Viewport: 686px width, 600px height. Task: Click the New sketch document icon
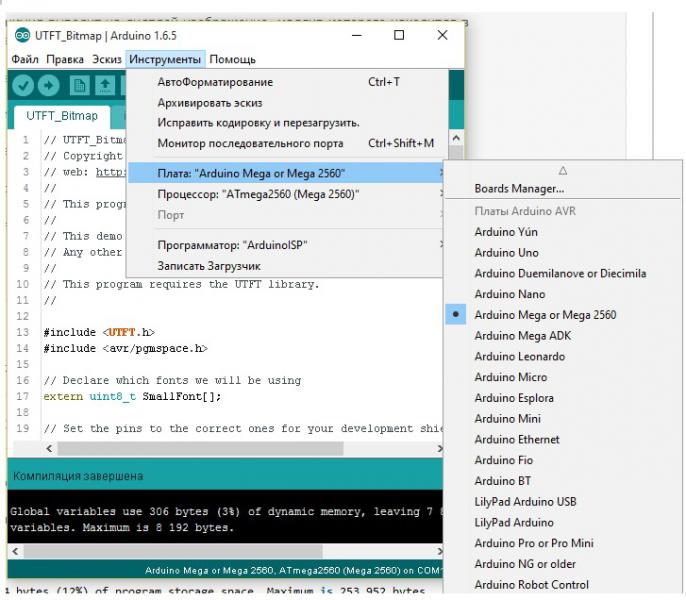79,85
